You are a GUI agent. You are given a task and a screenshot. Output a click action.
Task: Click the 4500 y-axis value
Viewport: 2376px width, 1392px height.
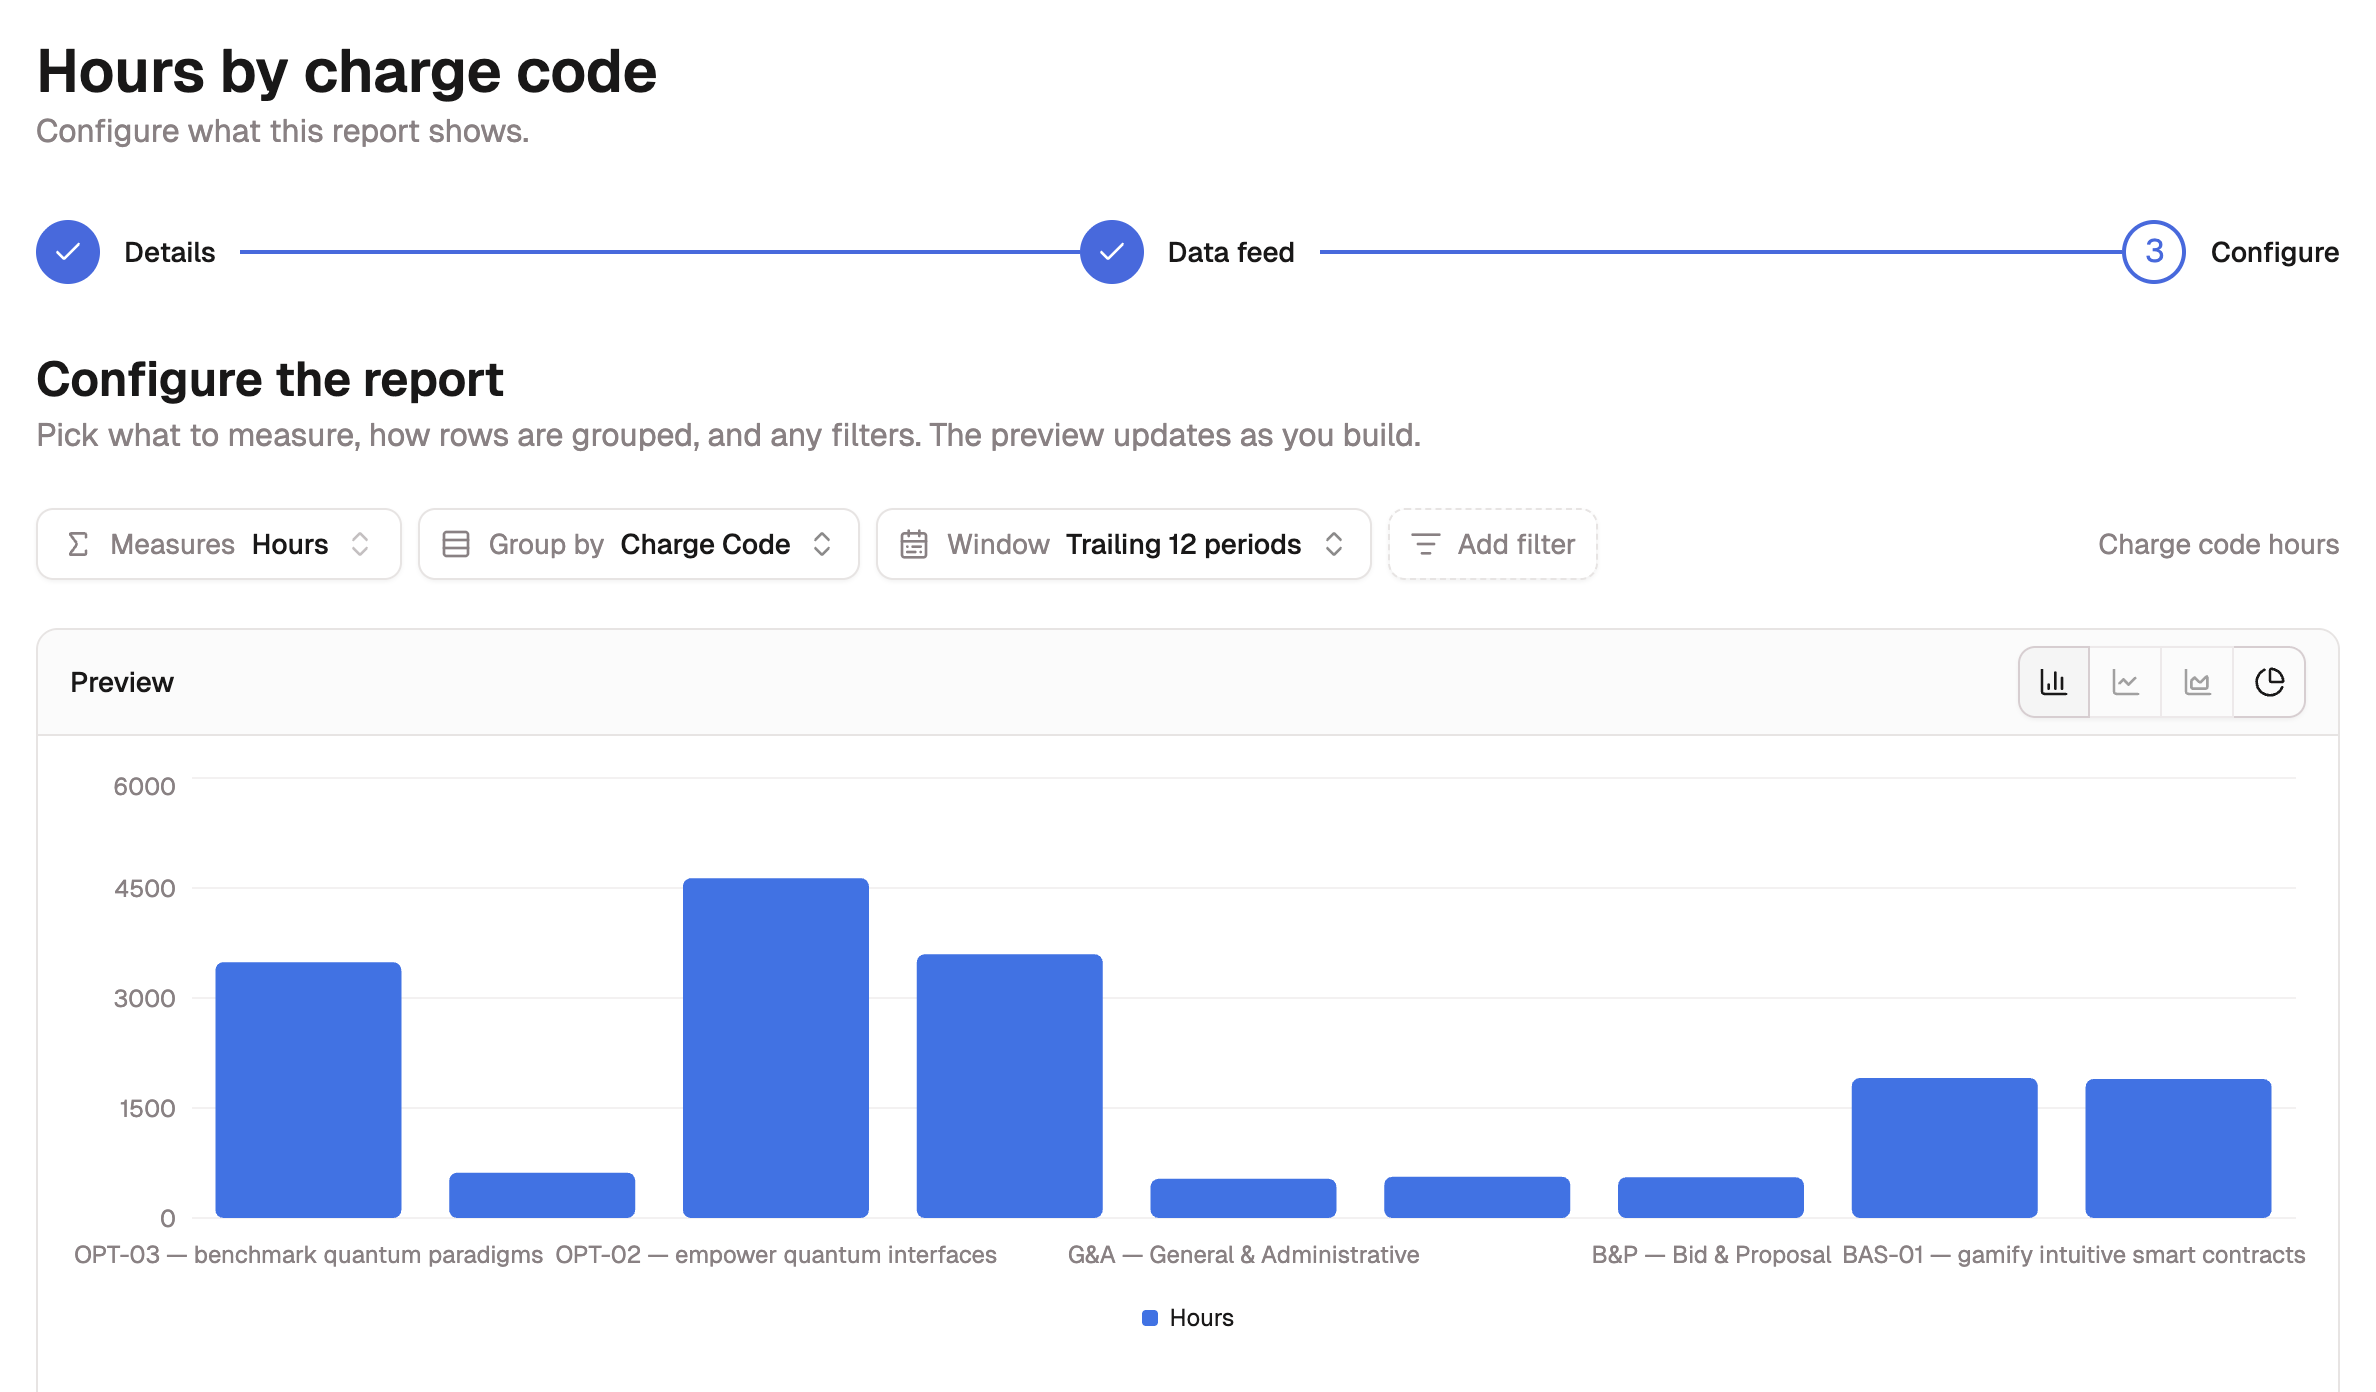coord(144,888)
